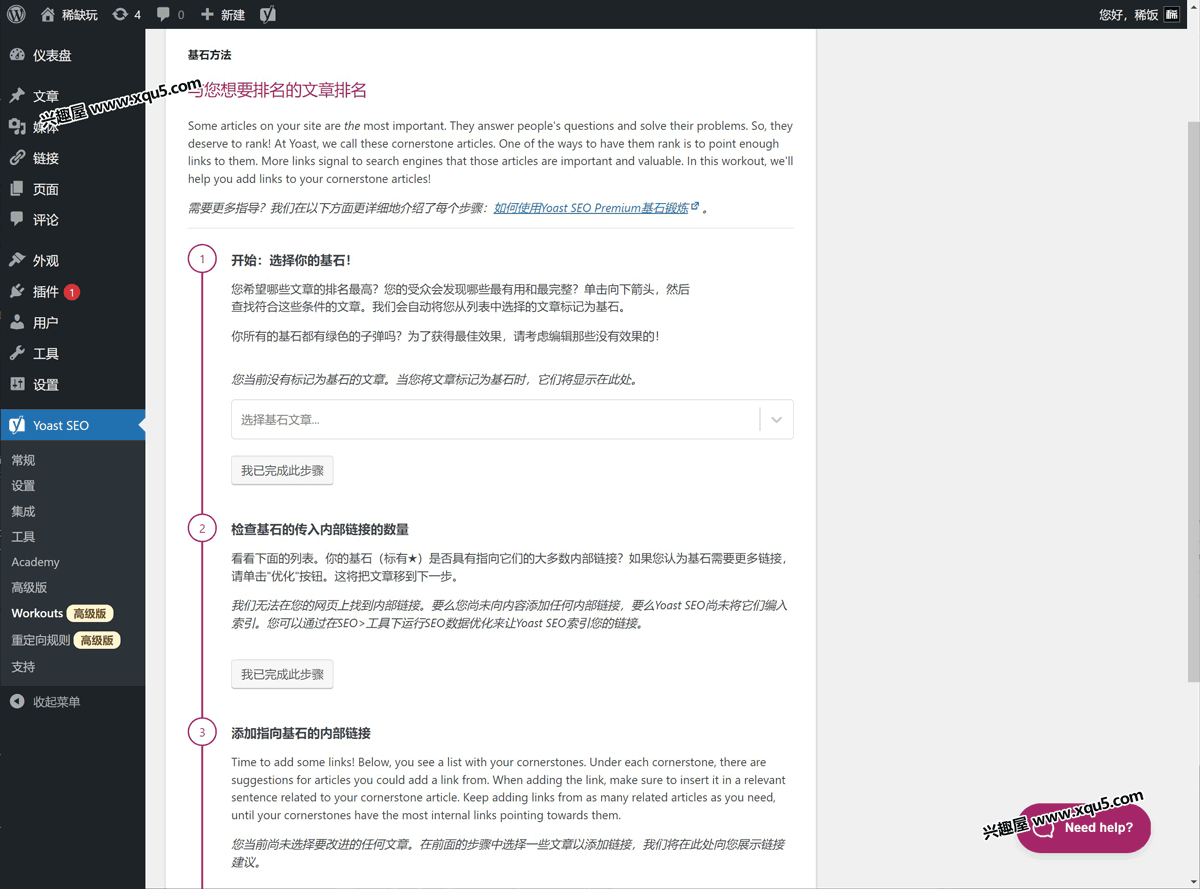
Task: Open the site home icon 稀缺玩
Action: [69, 14]
